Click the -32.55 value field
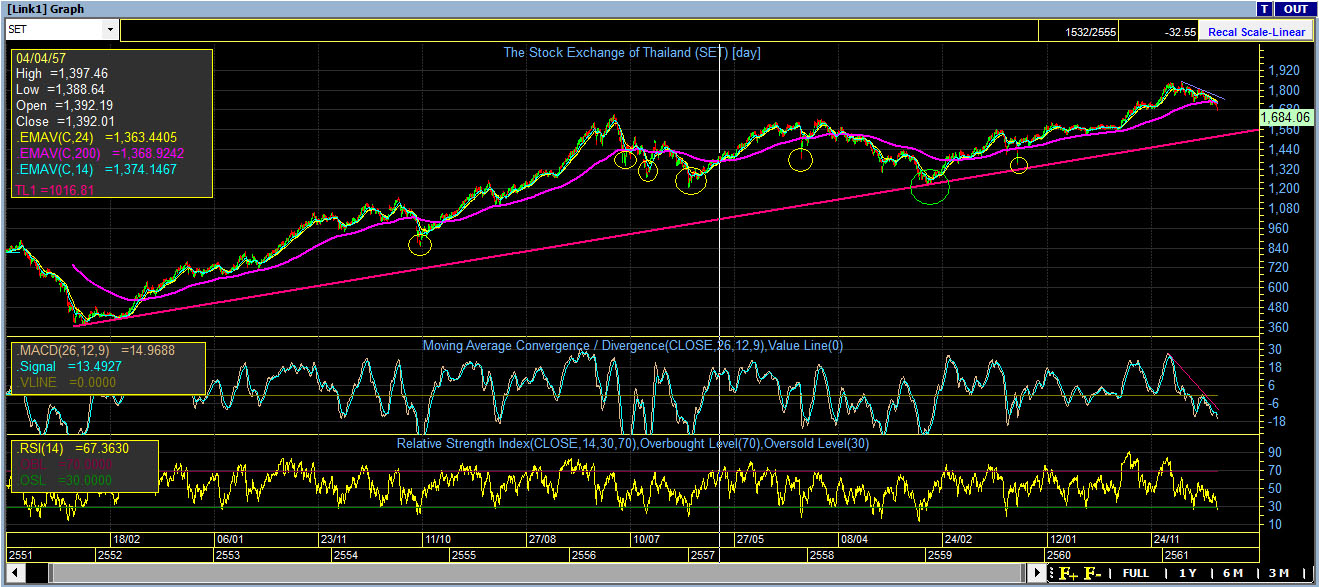 click(x=1159, y=32)
